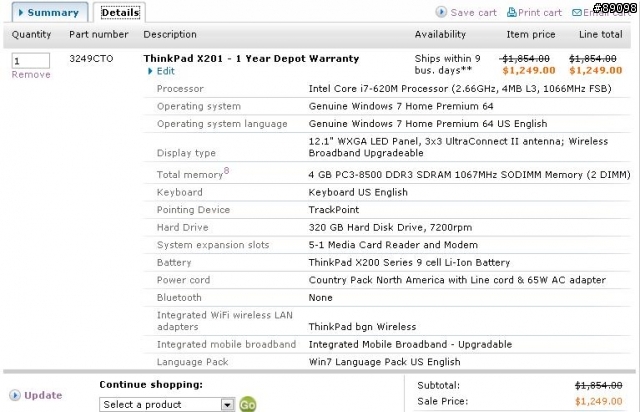Click the arrow icon beside Edit
This screenshot has height=412, width=640.
[150, 71]
